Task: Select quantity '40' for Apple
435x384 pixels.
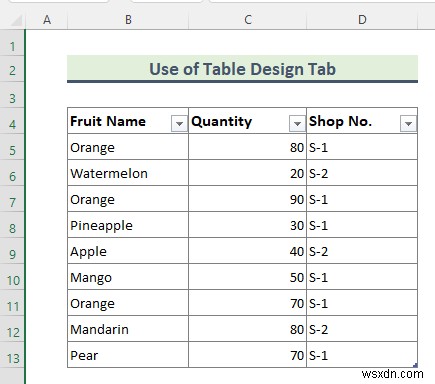Action: pos(247,251)
